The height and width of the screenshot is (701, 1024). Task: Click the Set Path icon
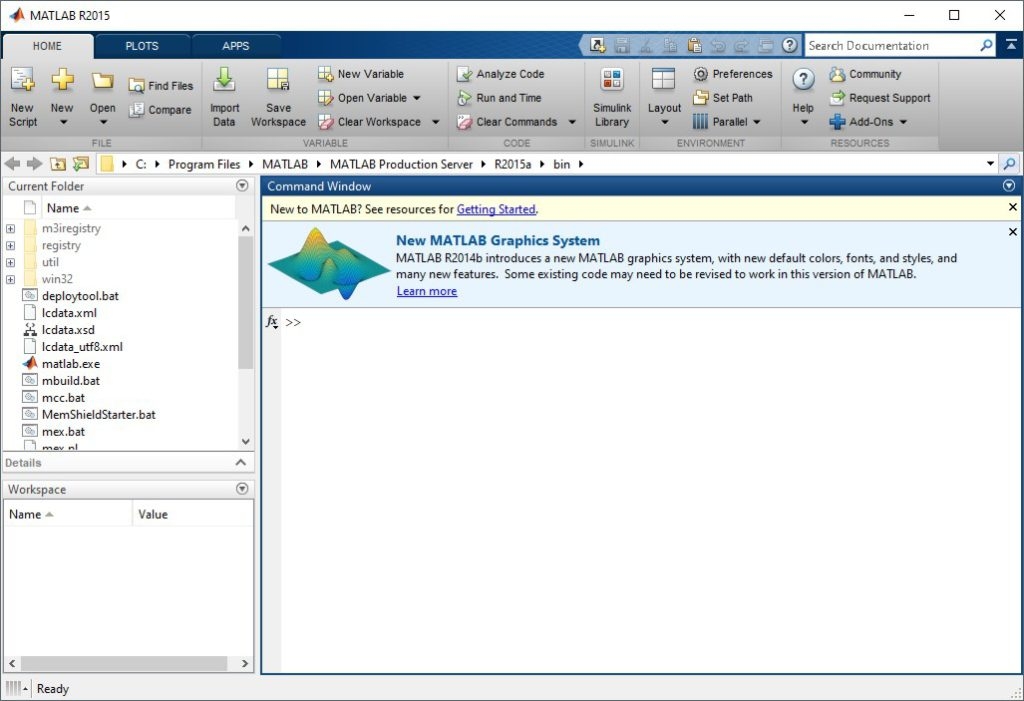(700, 98)
